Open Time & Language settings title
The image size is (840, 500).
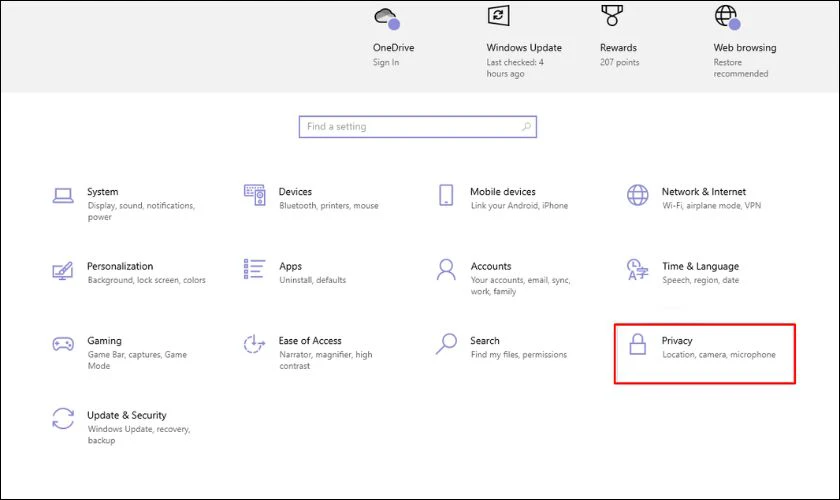pos(700,266)
